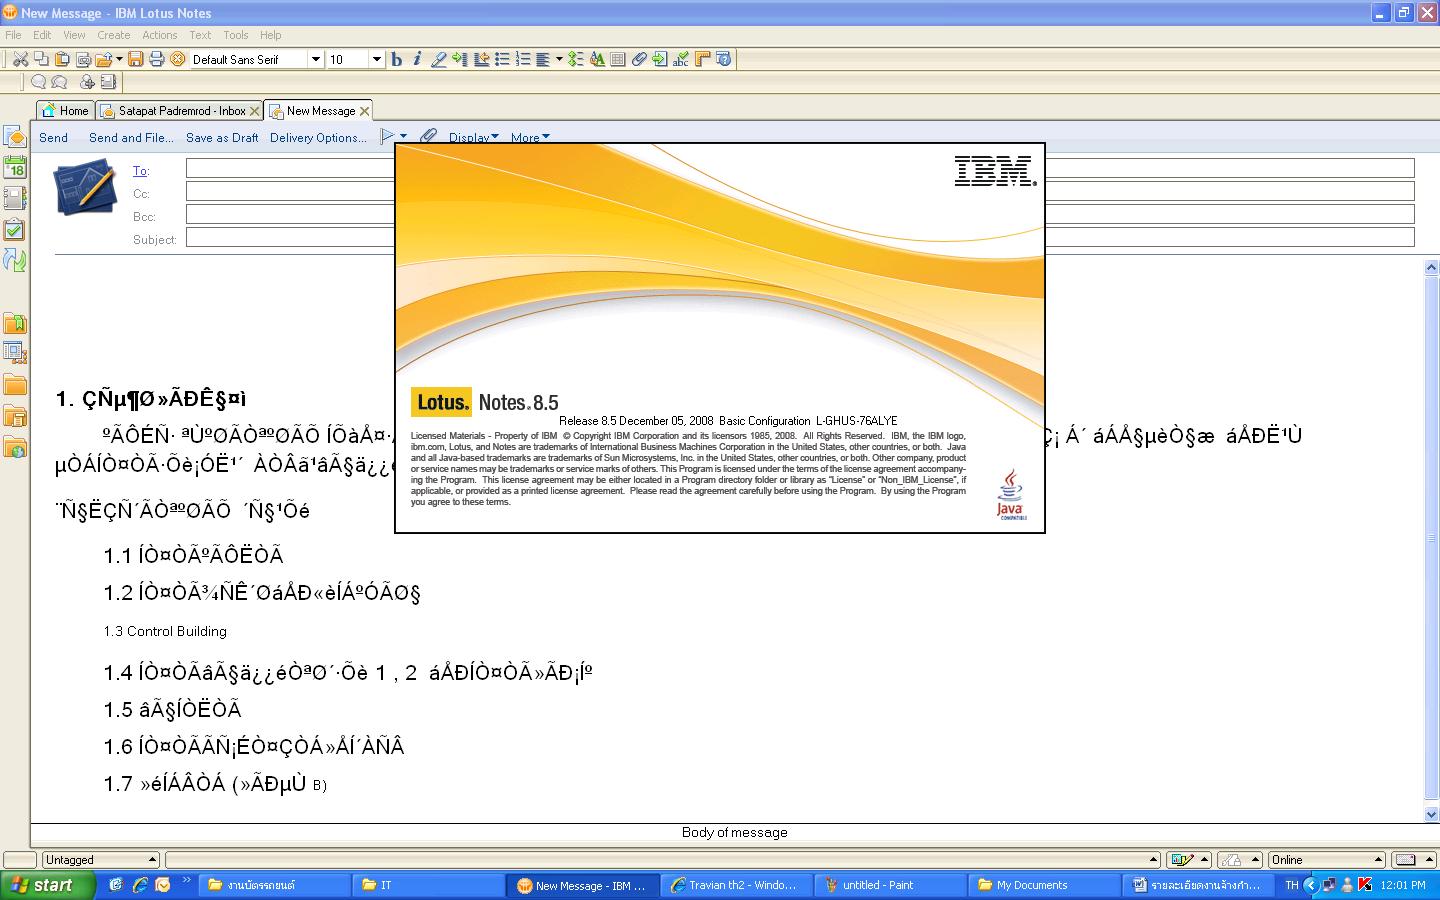Image resolution: width=1440 pixels, height=900 pixels.
Task: Click the Print icon
Action: [x=156, y=59]
